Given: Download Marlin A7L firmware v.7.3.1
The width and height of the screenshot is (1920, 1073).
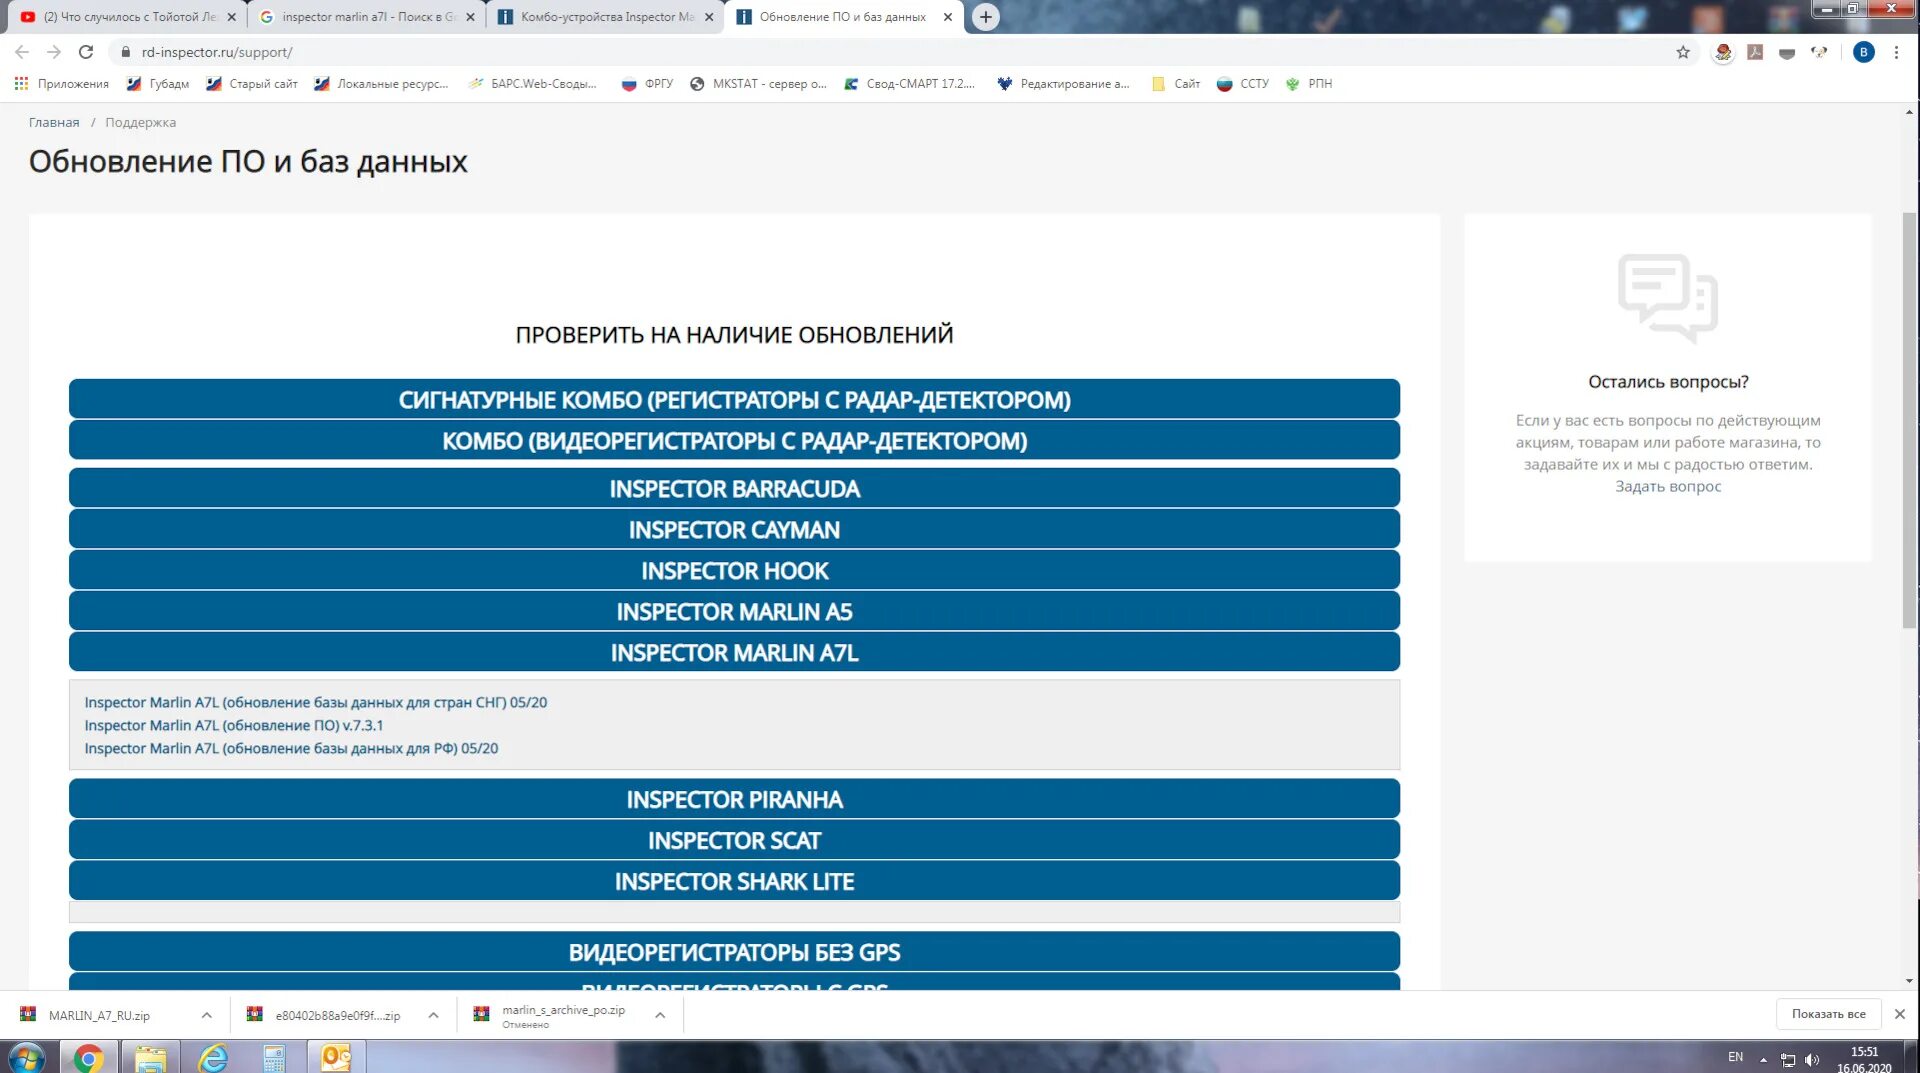Looking at the screenshot, I should (233, 725).
